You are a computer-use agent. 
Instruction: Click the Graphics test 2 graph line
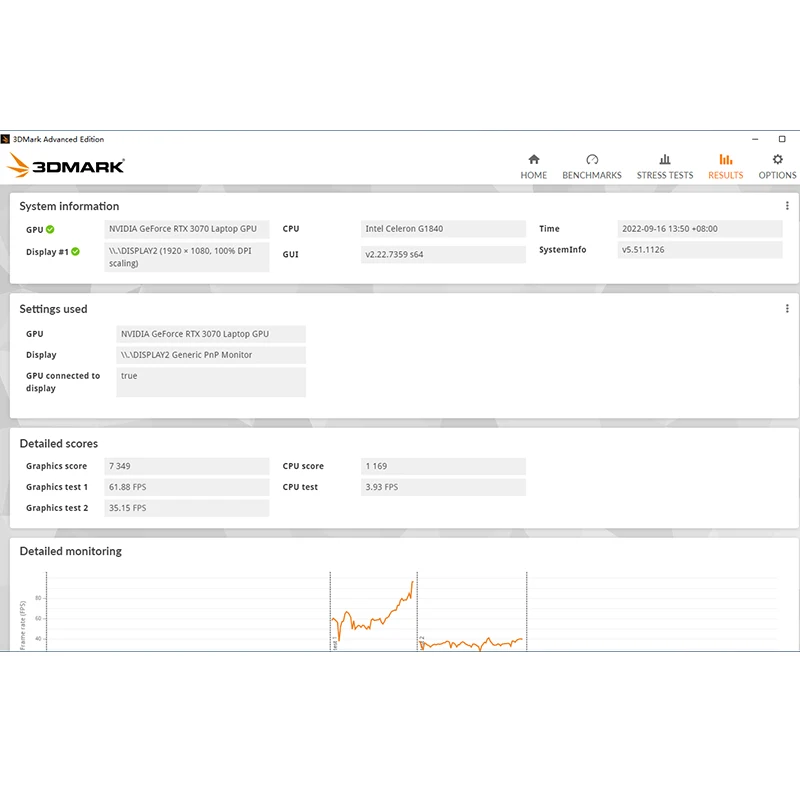tap(472, 644)
